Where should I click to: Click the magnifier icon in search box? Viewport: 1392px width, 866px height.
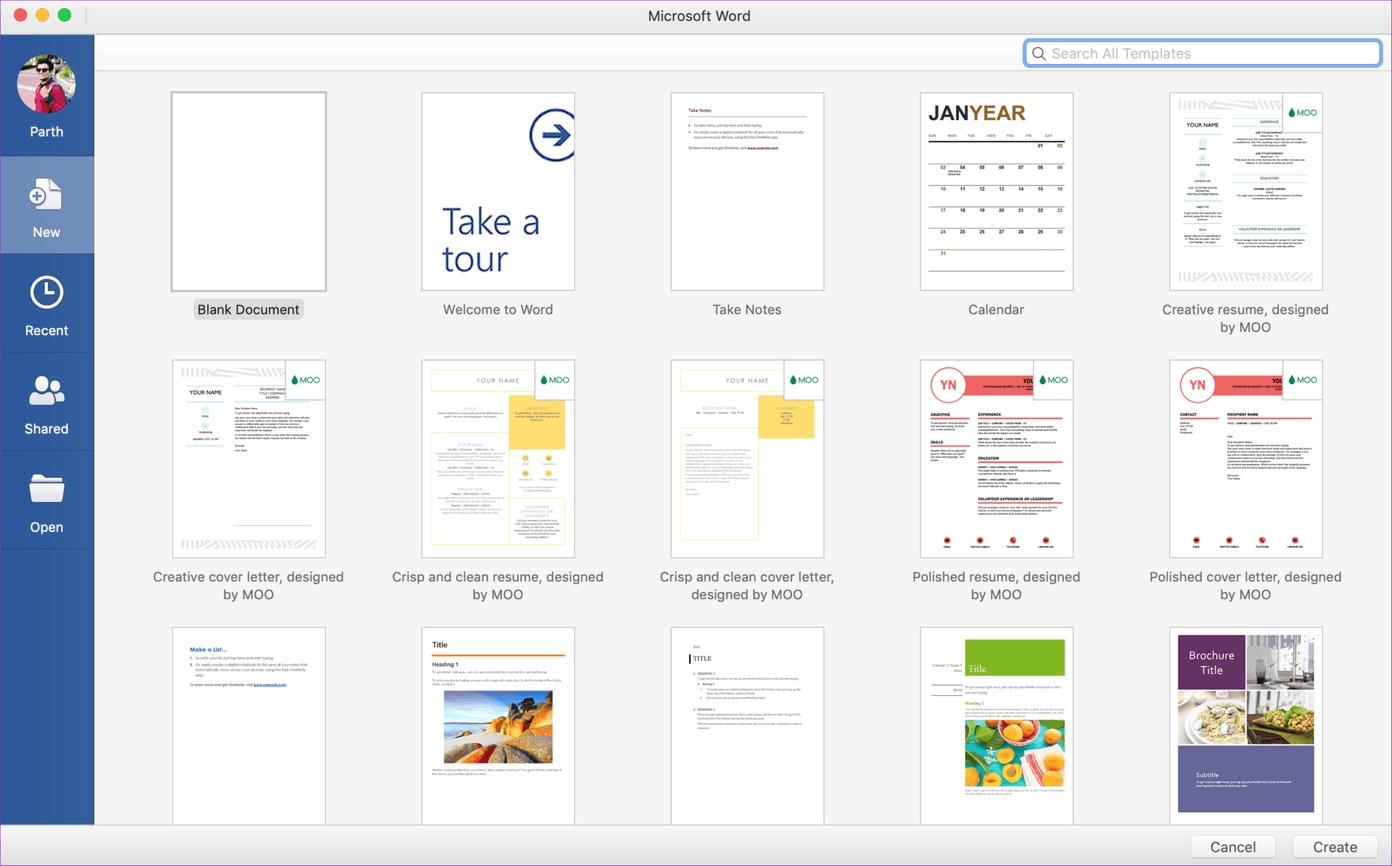tap(1039, 54)
